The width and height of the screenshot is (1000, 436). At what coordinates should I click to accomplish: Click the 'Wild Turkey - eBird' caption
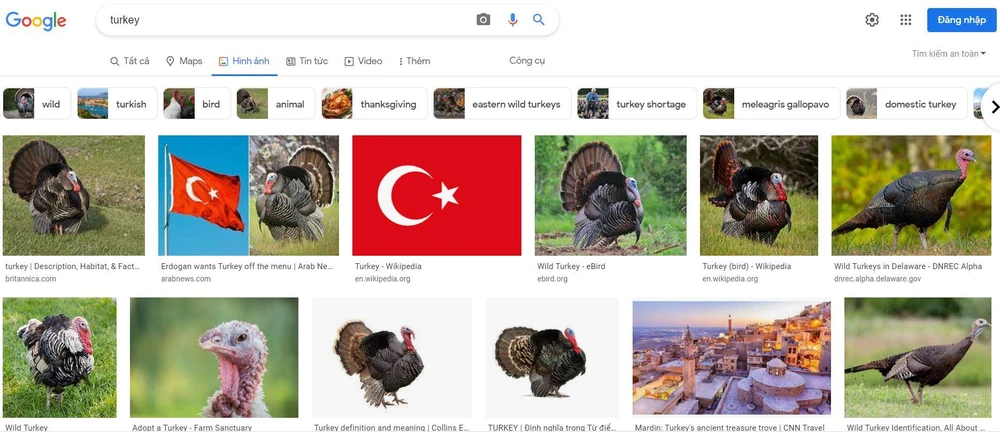(571, 266)
